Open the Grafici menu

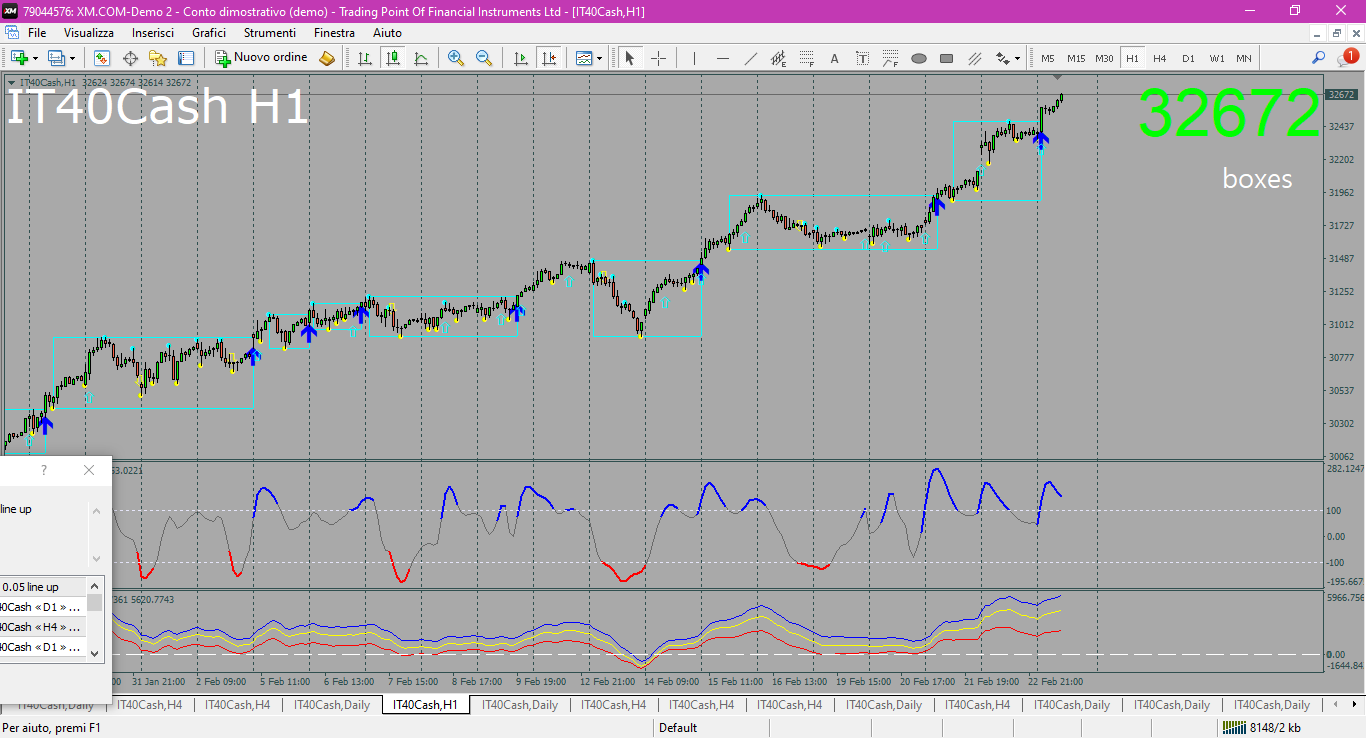tap(209, 33)
